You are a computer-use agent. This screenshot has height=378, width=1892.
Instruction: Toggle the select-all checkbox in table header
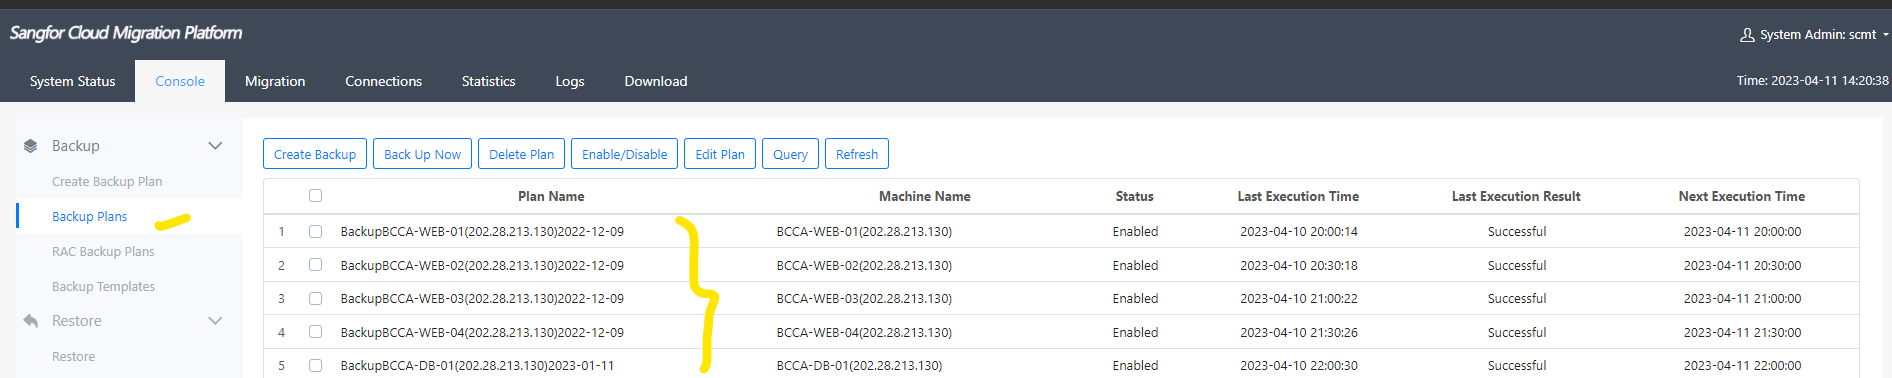pos(315,196)
